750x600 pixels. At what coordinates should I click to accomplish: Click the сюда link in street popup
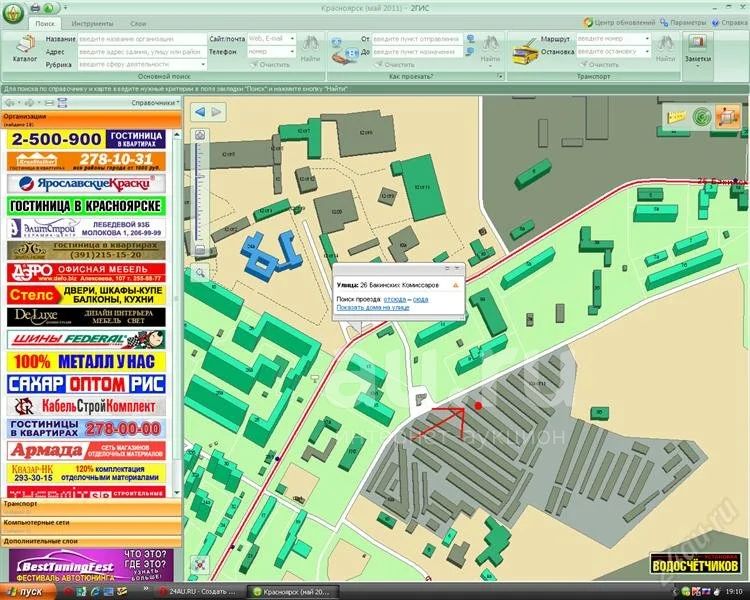coord(420,299)
